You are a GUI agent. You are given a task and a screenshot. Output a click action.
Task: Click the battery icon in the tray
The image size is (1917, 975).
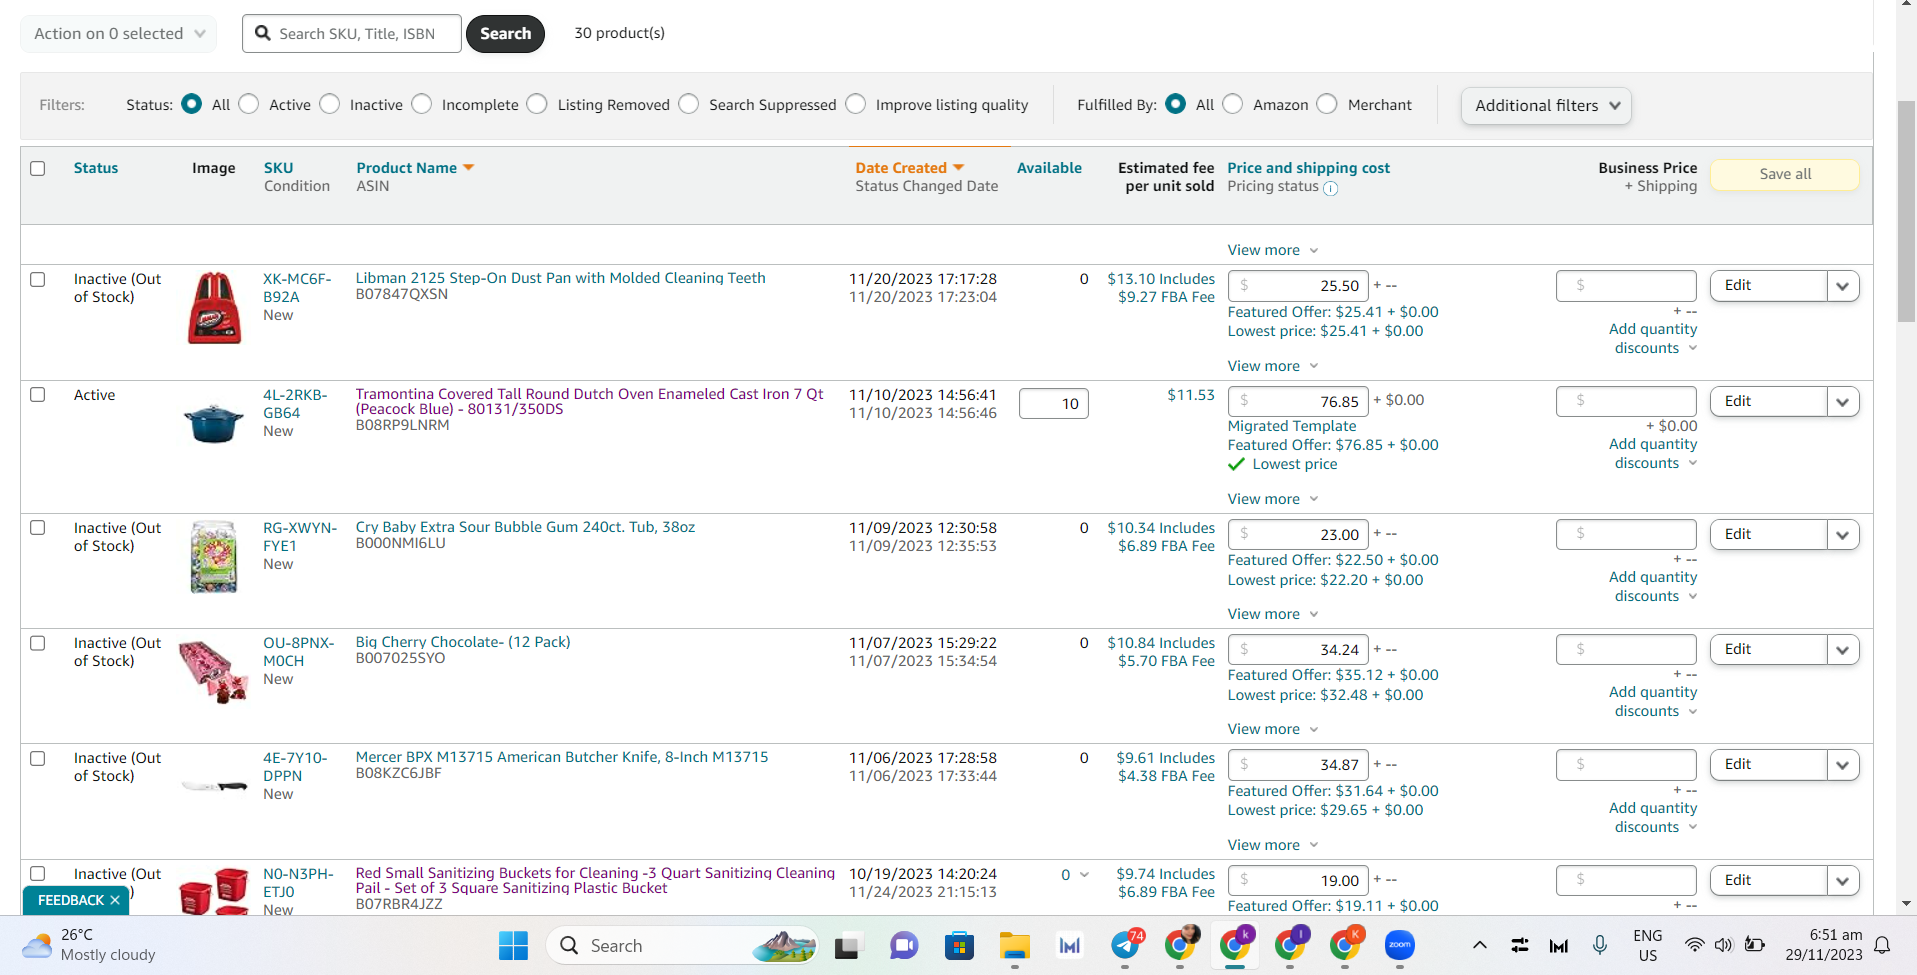click(1754, 945)
